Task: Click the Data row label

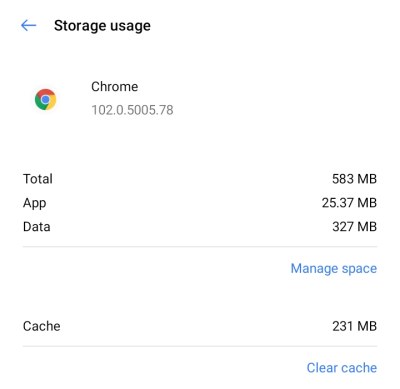Action: 37,227
